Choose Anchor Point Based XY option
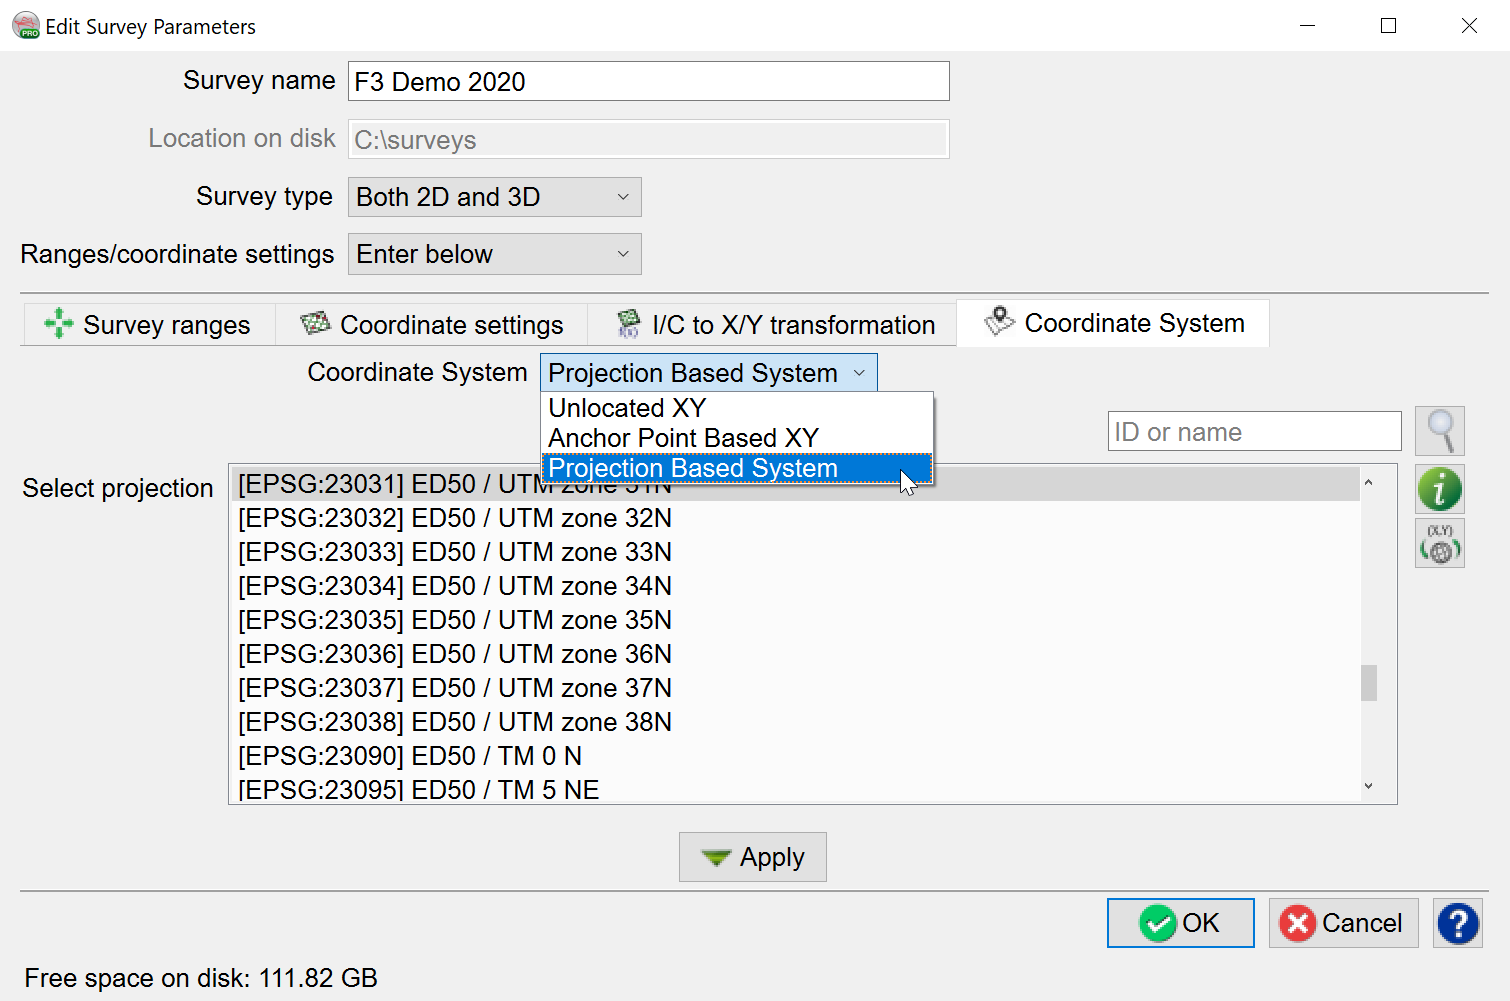Image resolution: width=1510 pixels, height=1001 pixels. (683, 438)
